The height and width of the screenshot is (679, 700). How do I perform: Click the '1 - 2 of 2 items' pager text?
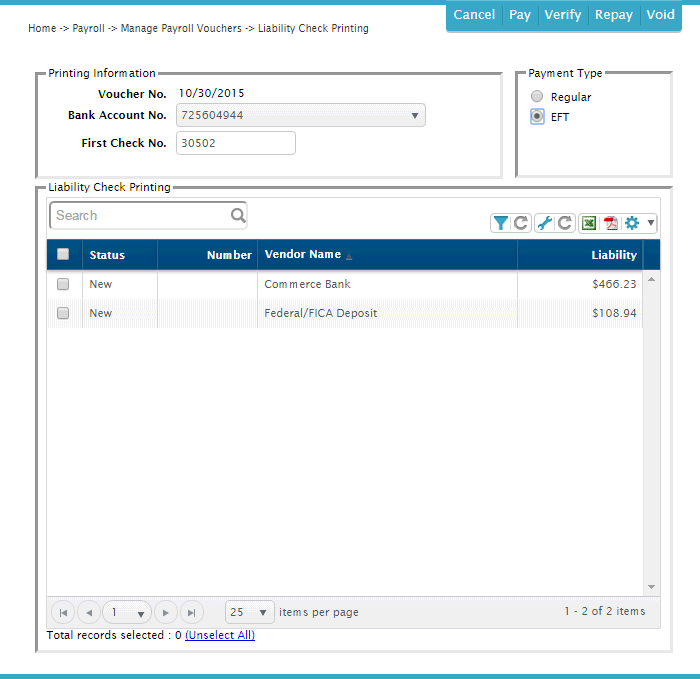click(x=605, y=611)
